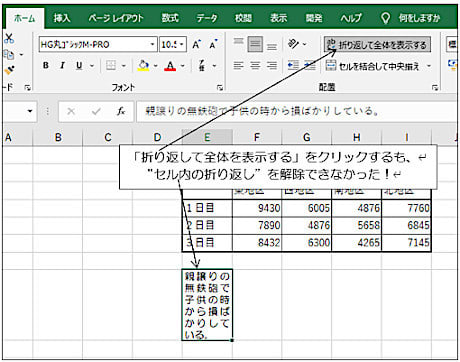Image resolution: width=460 pixels, height=362 pixels.
Task: Align text left
Action: [238, 66]
